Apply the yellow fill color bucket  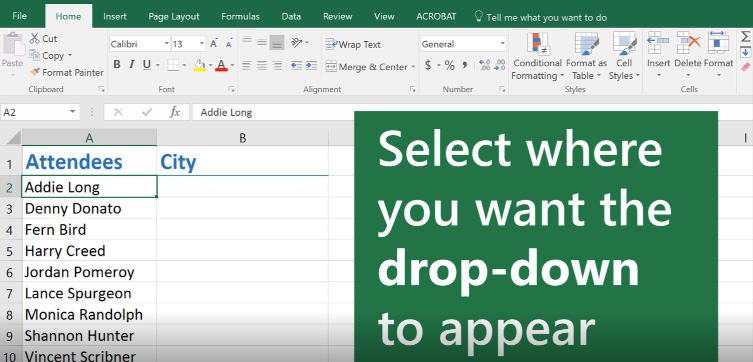coord(200,65)
